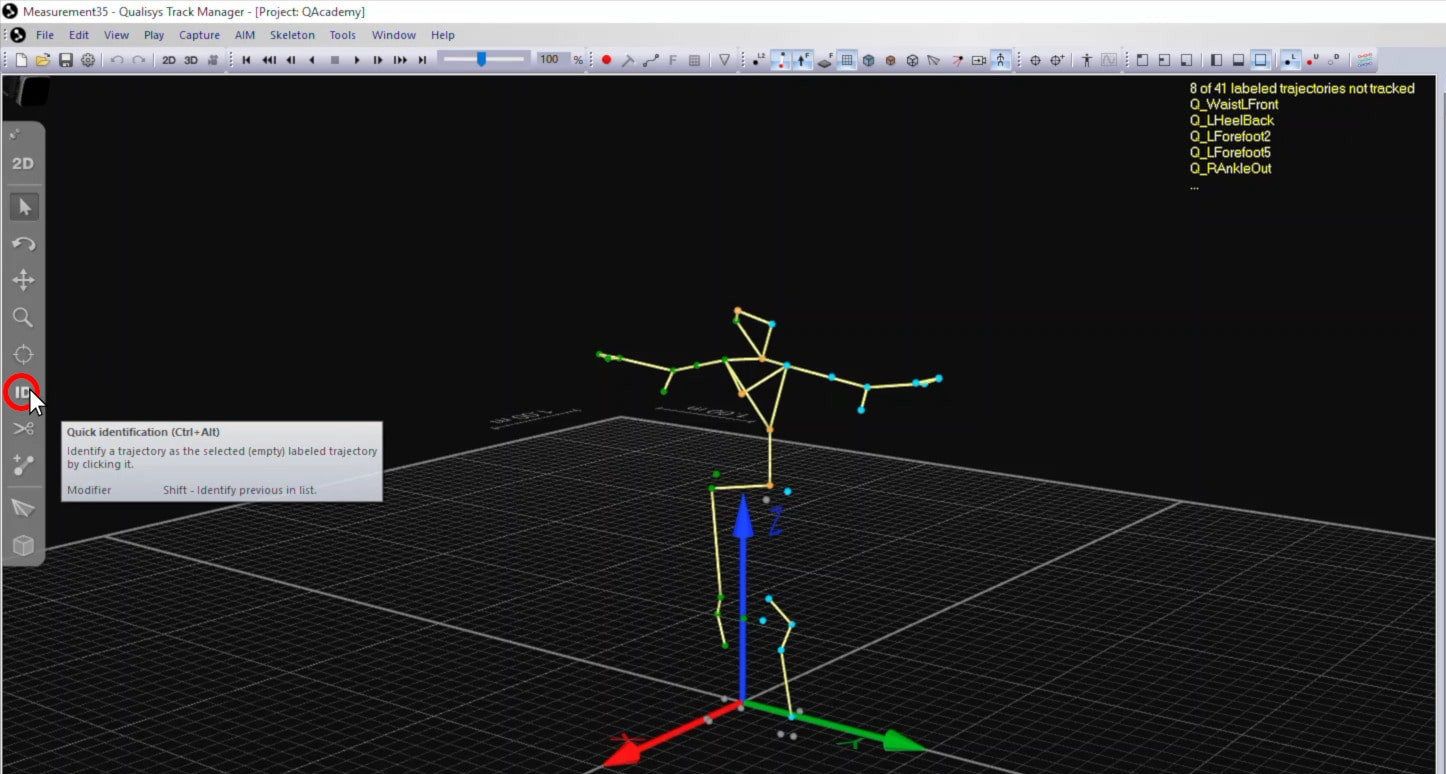
Task: Open the Edit menu
Action: [79, 35]
